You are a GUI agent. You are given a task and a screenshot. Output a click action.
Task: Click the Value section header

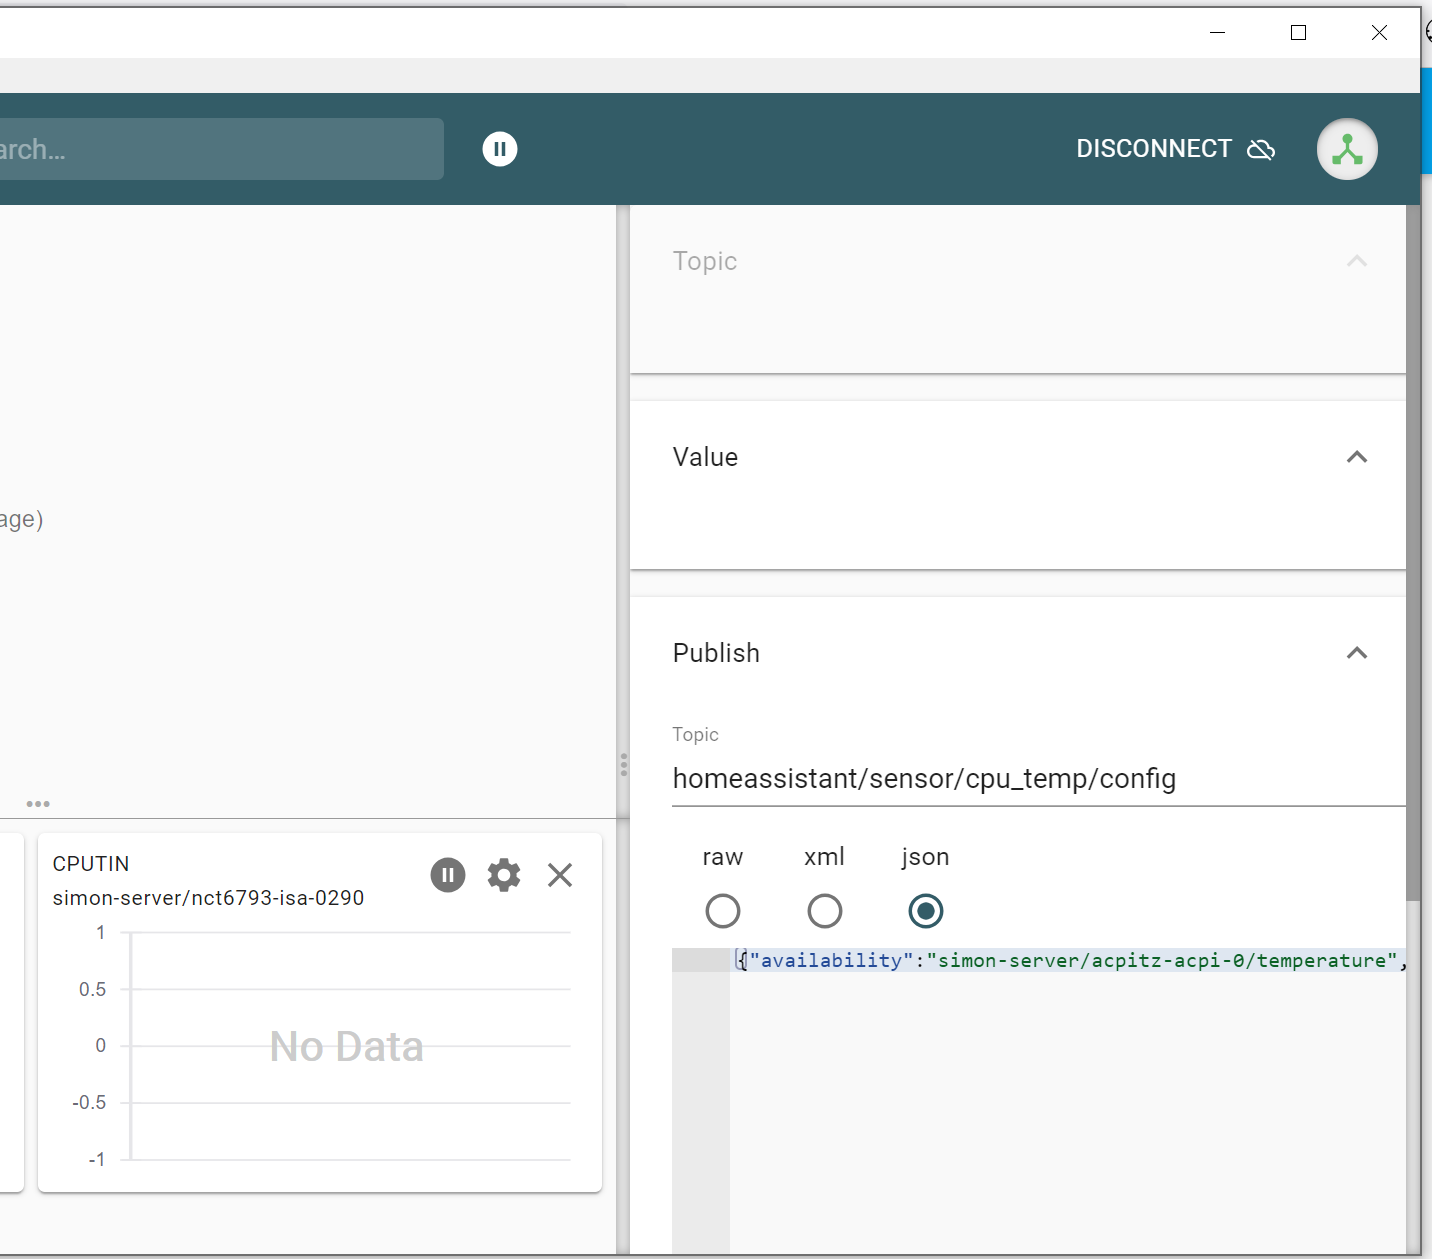[705, 457]
